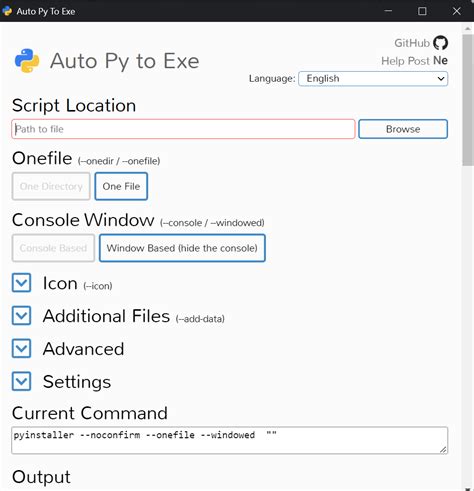This screenshot has height=491, width=474.
Task: Focus the Path to file input field
Action: click(x=183, y=129)
